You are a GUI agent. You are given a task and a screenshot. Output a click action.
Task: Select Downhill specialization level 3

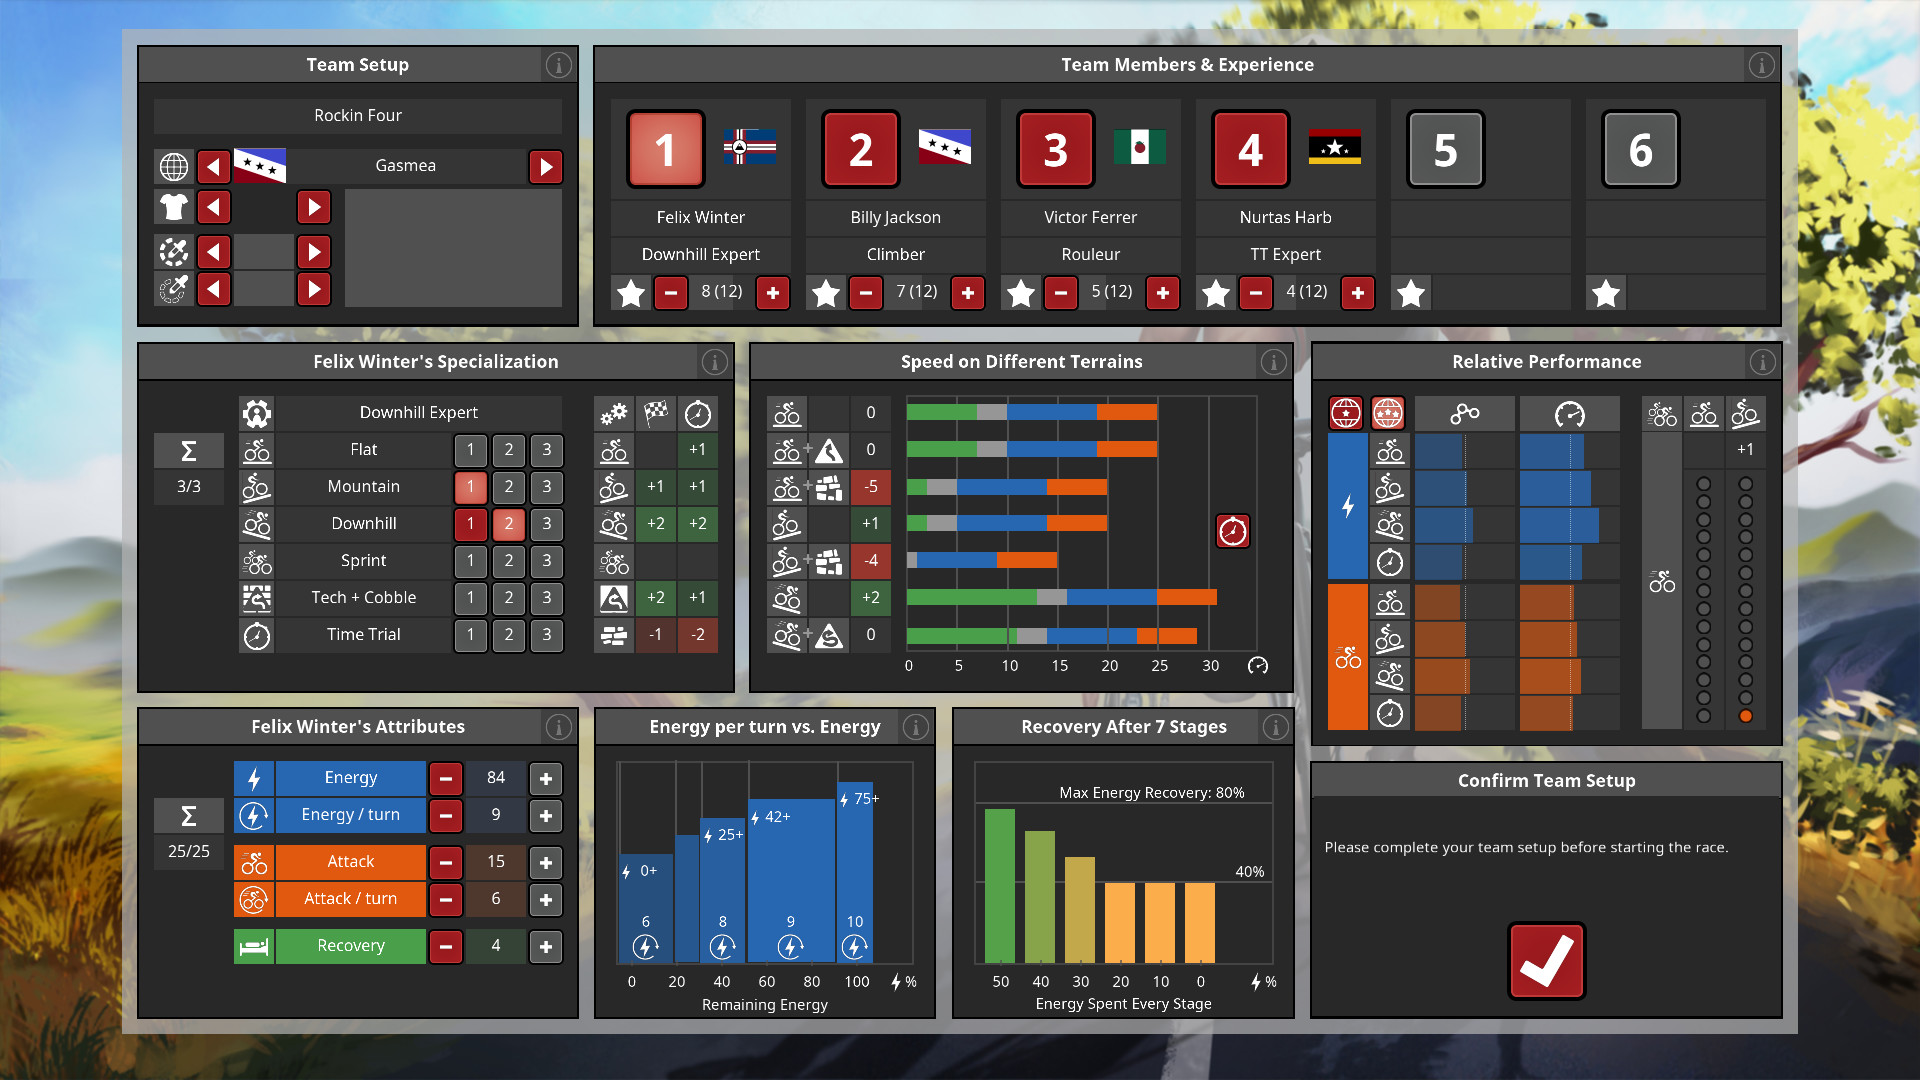point(547,524)
